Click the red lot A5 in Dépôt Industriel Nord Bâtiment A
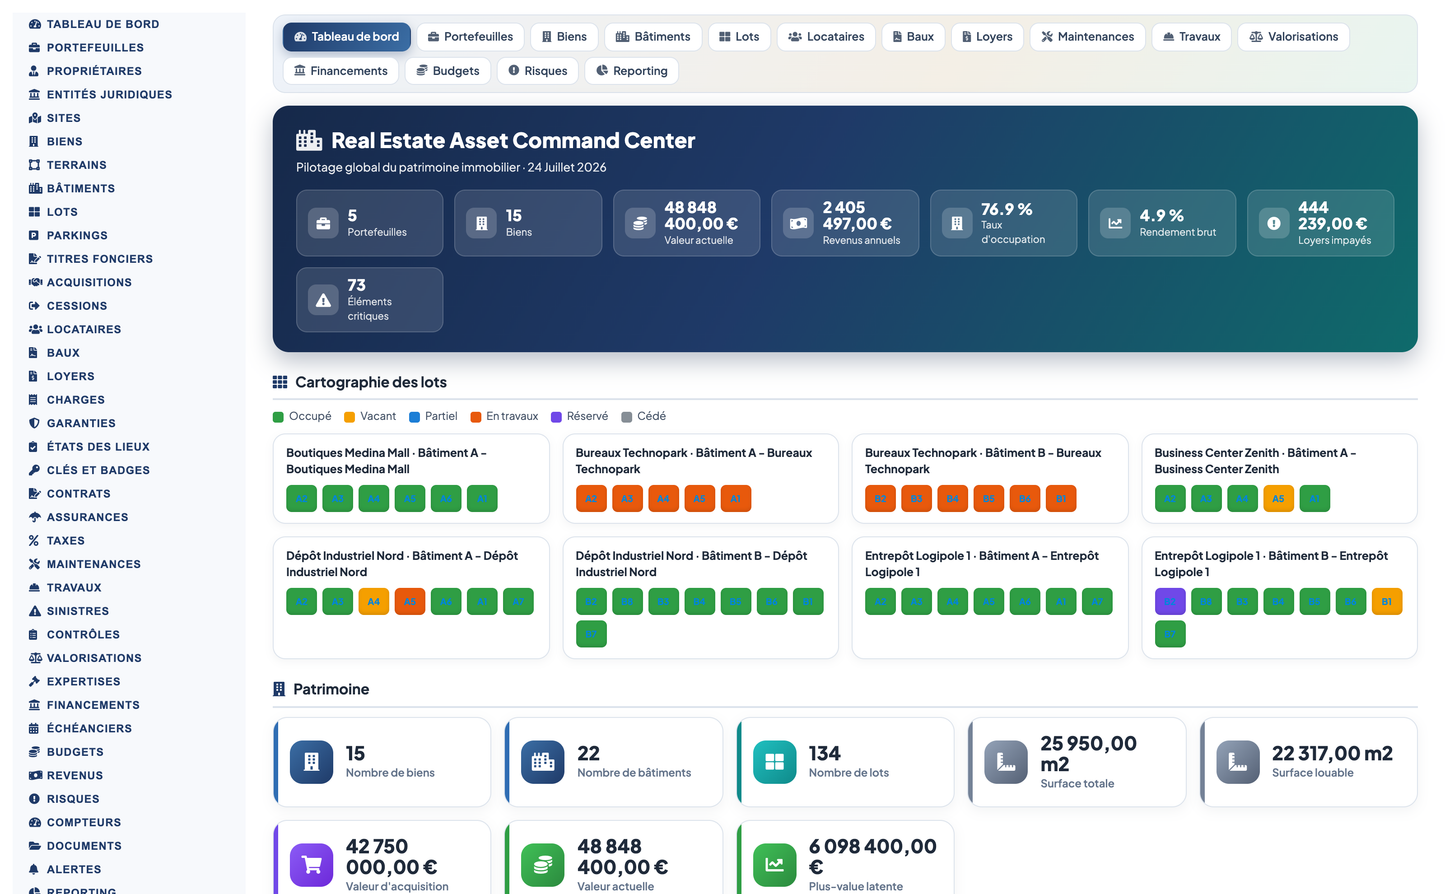The height and width of the screenshot is (894, 1445). coord(410,601)
